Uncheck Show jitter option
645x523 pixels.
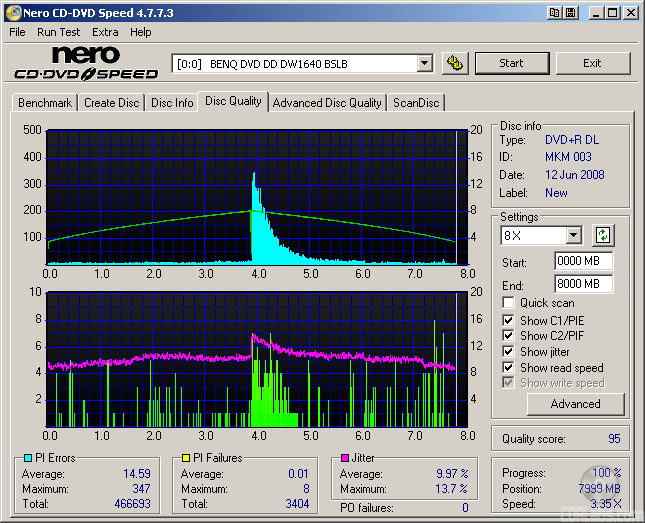509,352
